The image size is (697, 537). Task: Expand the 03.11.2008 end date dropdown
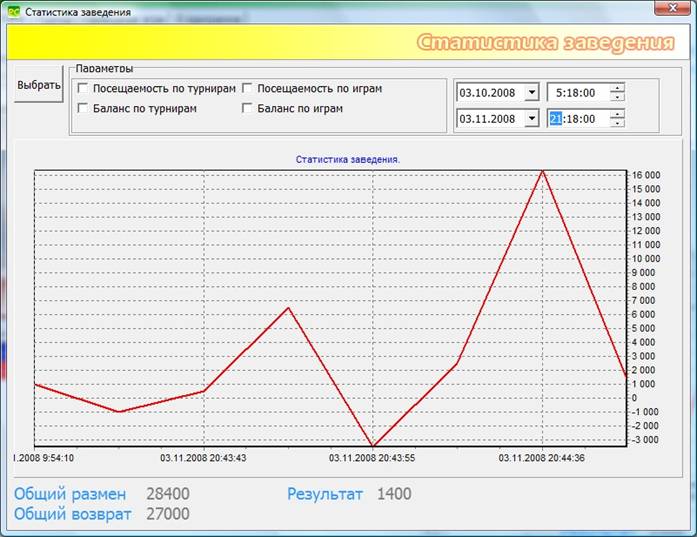click(531, 119)
